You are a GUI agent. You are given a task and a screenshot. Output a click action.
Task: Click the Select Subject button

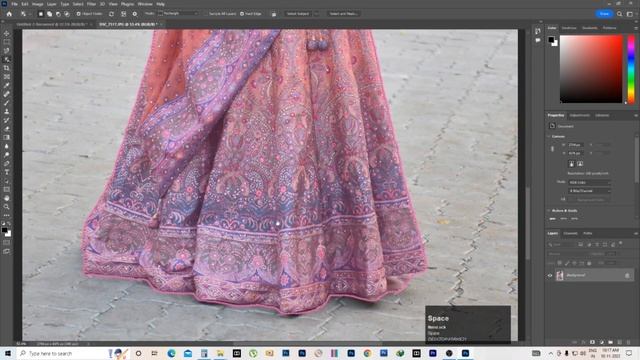298,14
